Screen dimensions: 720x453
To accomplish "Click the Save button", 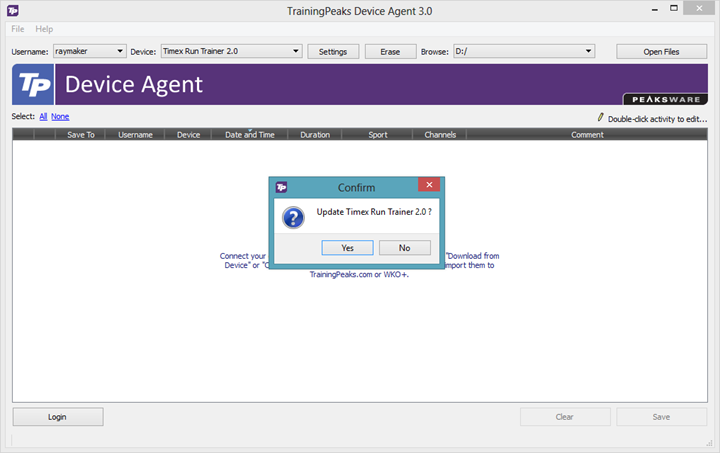I will (661, 417).
